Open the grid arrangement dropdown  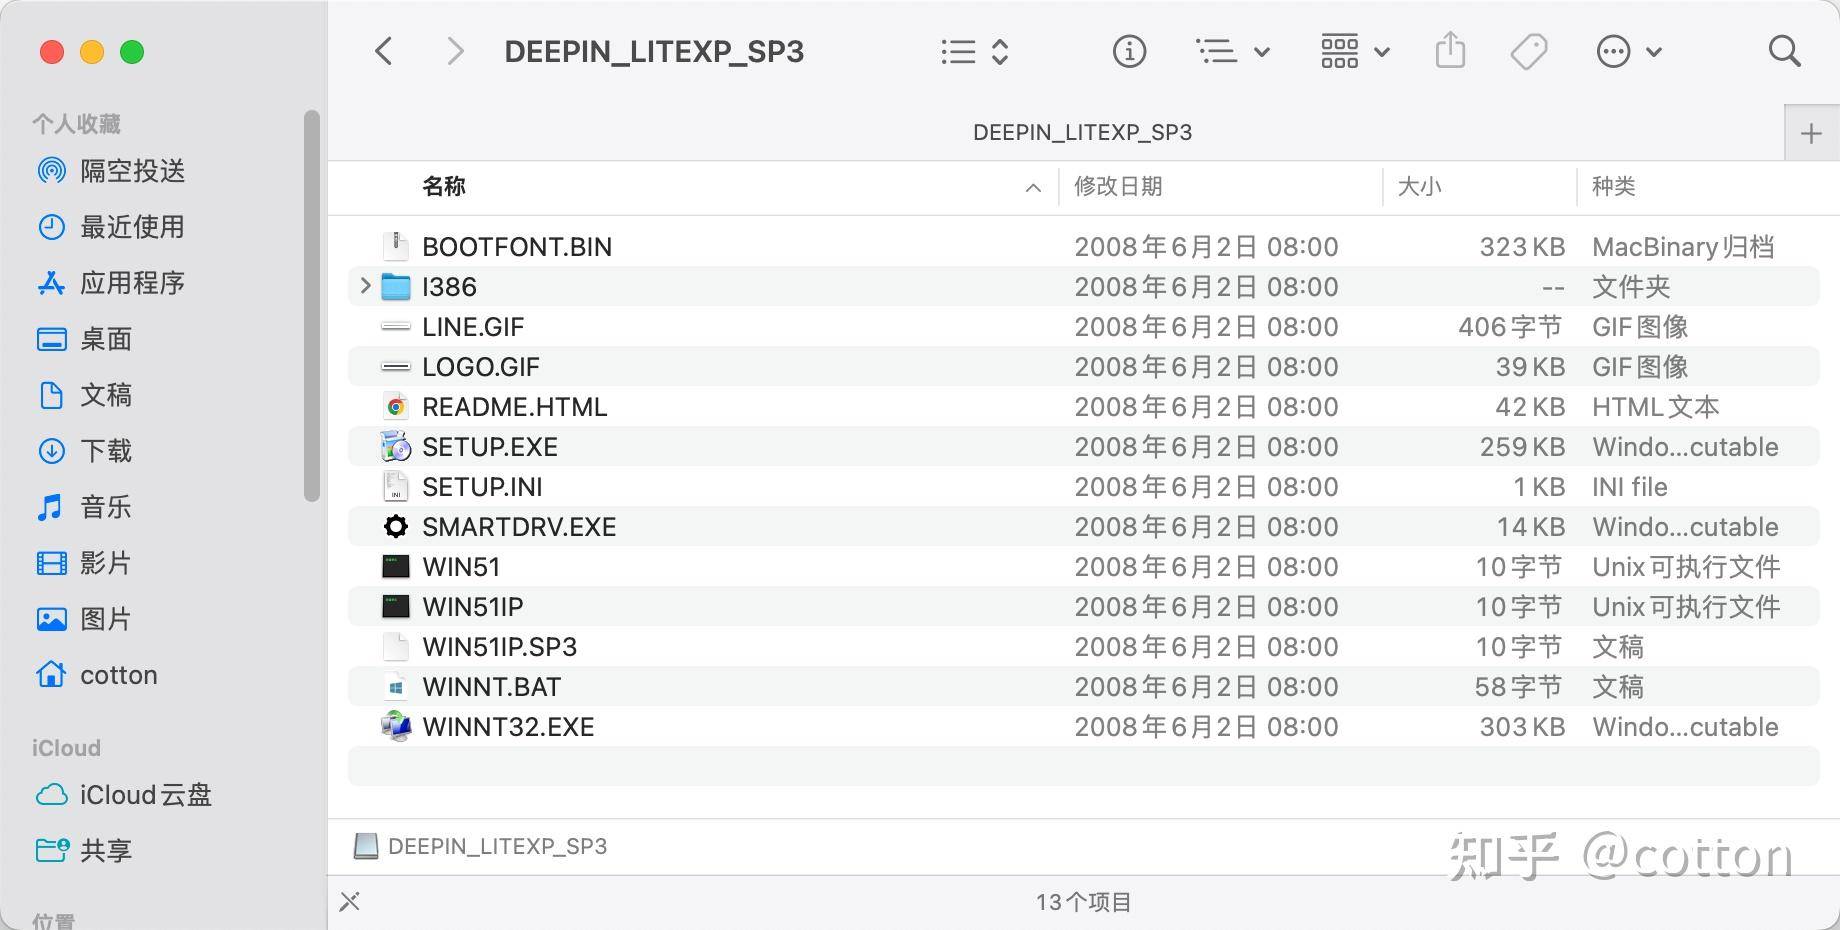pyautogui.click(x=1355, y=51)
